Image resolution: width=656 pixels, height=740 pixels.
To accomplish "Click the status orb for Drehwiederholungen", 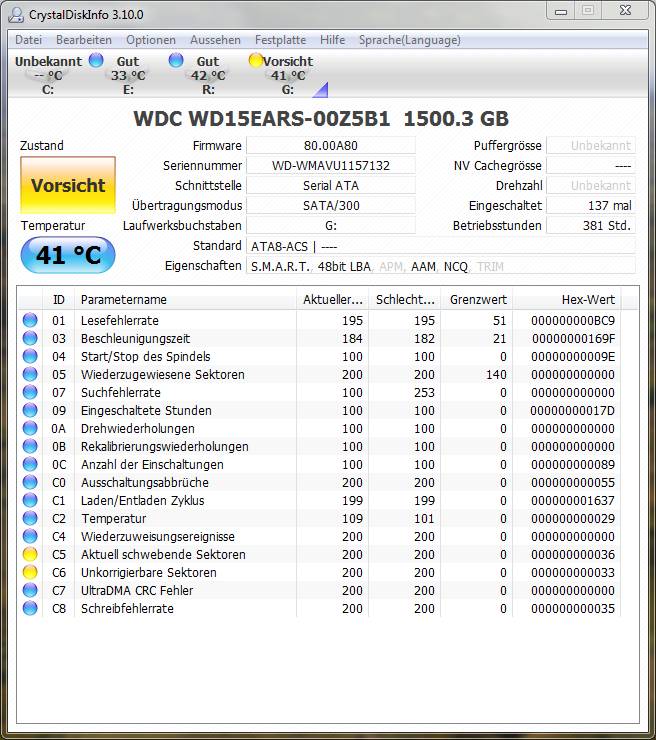I will pyautogui.click(x=30, y=429).
